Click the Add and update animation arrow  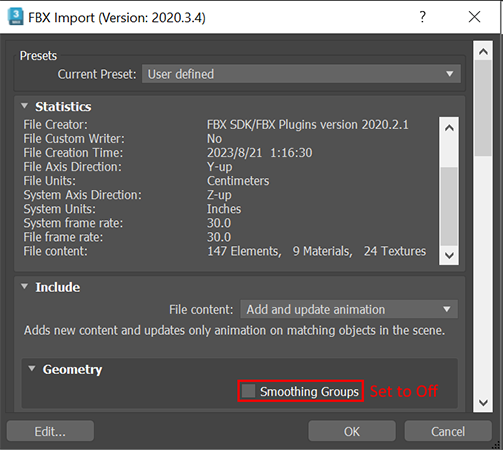[447, 310]
